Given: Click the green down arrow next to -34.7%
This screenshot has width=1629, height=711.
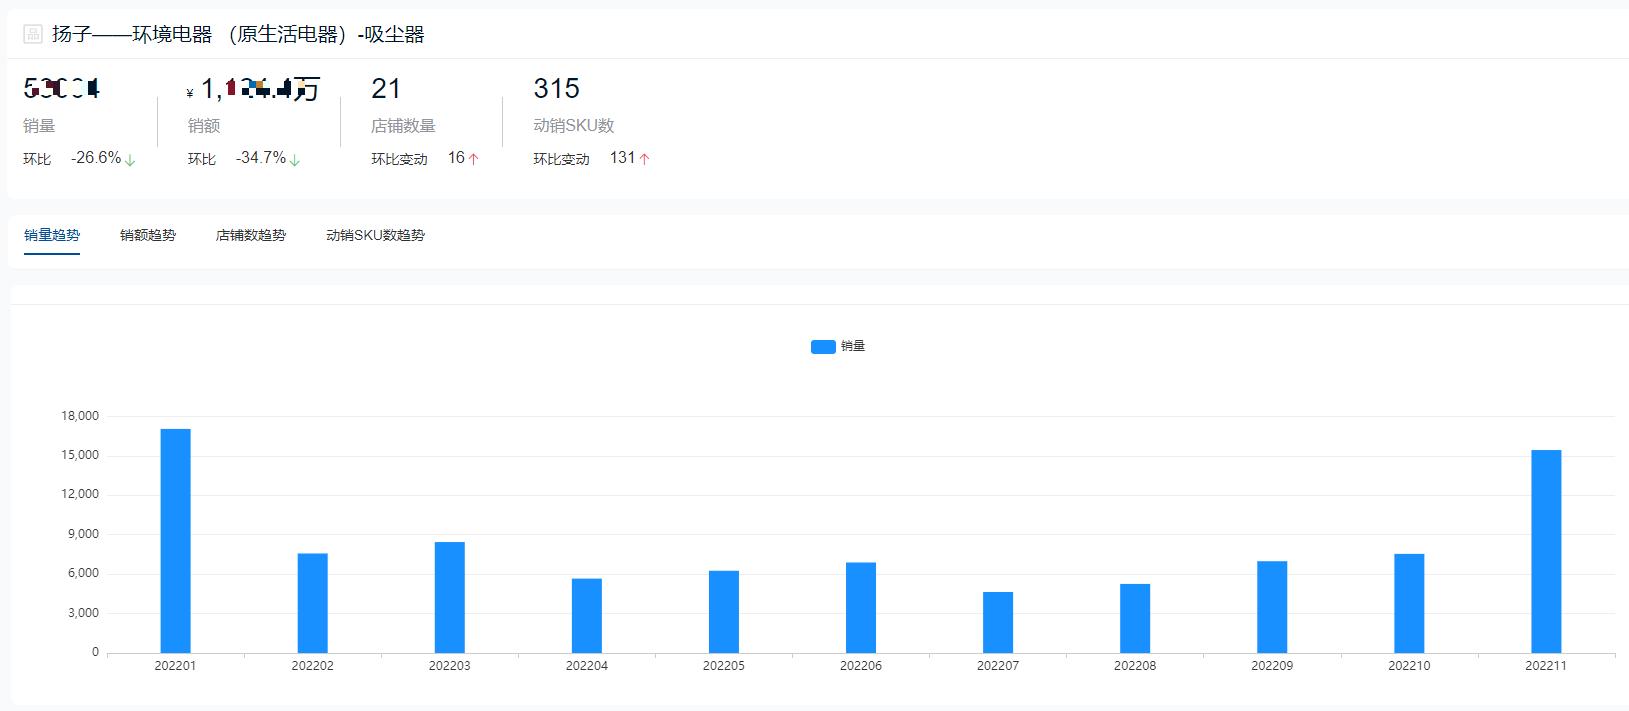Looking at the screenshot, I should [x=295, y=159].
